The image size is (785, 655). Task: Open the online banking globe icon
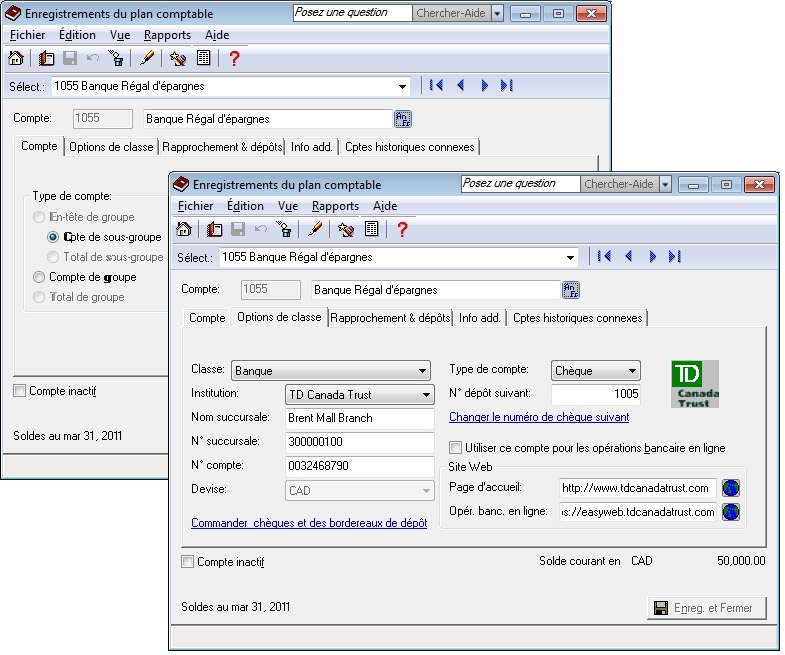(731, 512)
